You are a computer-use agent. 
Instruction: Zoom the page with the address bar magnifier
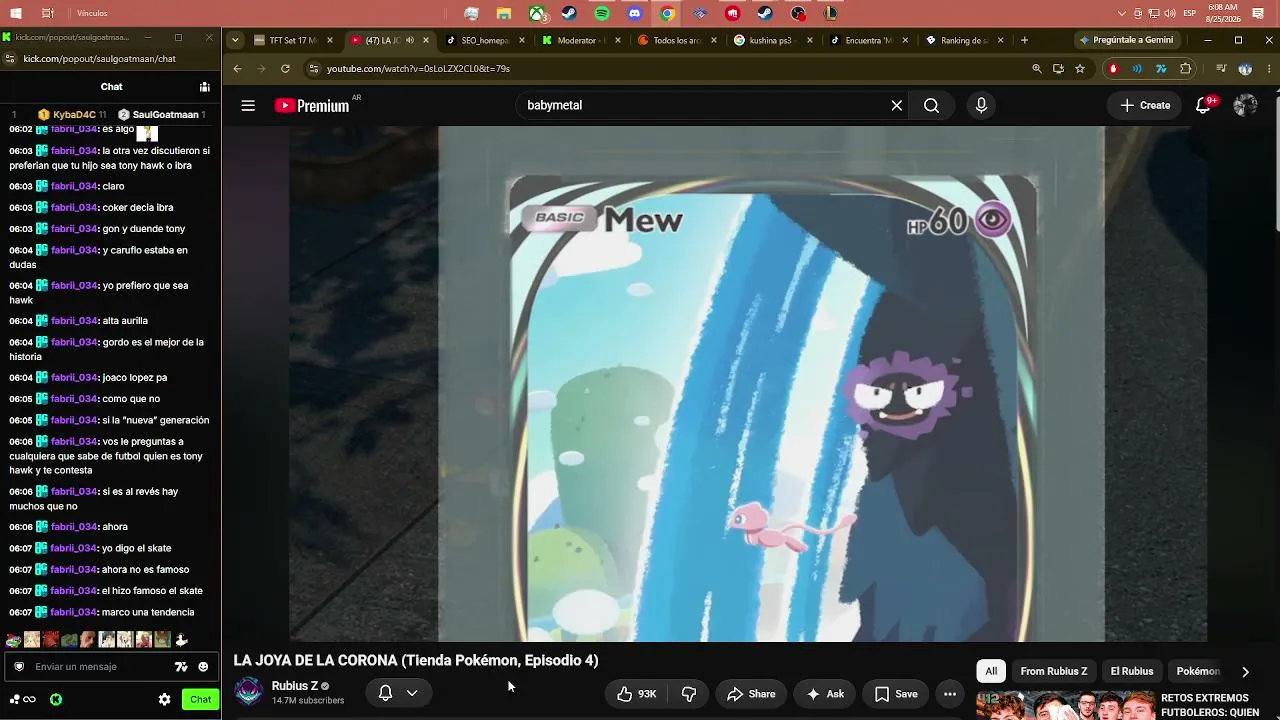[x=1037, y=69]
